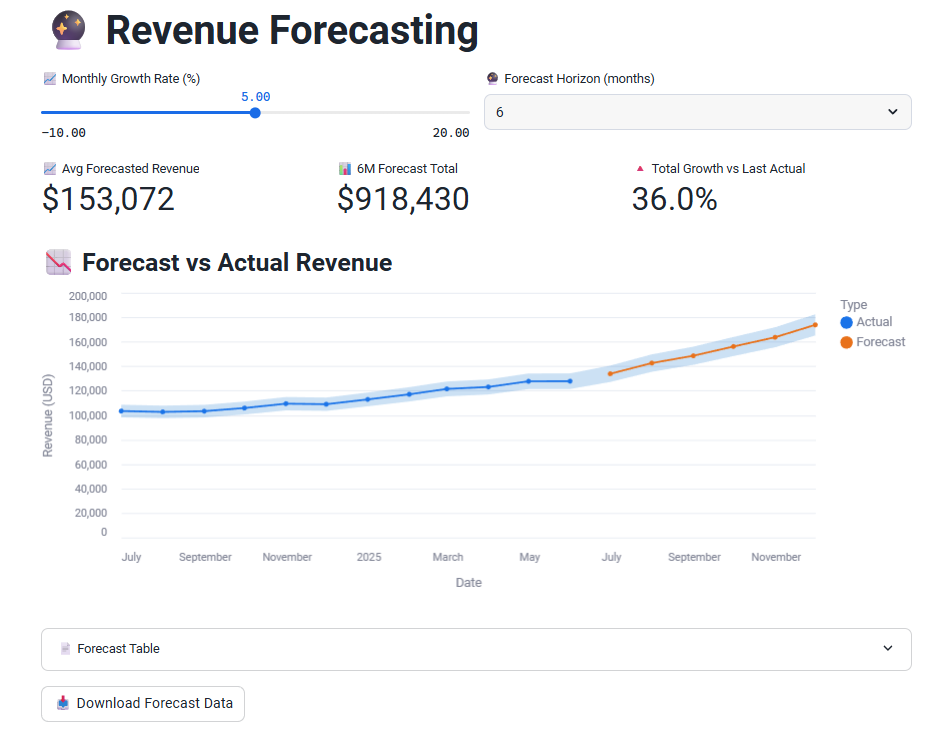Click the $918,430 6M Forecast Total value
The image size is (929, 739).
coord(403,199)
